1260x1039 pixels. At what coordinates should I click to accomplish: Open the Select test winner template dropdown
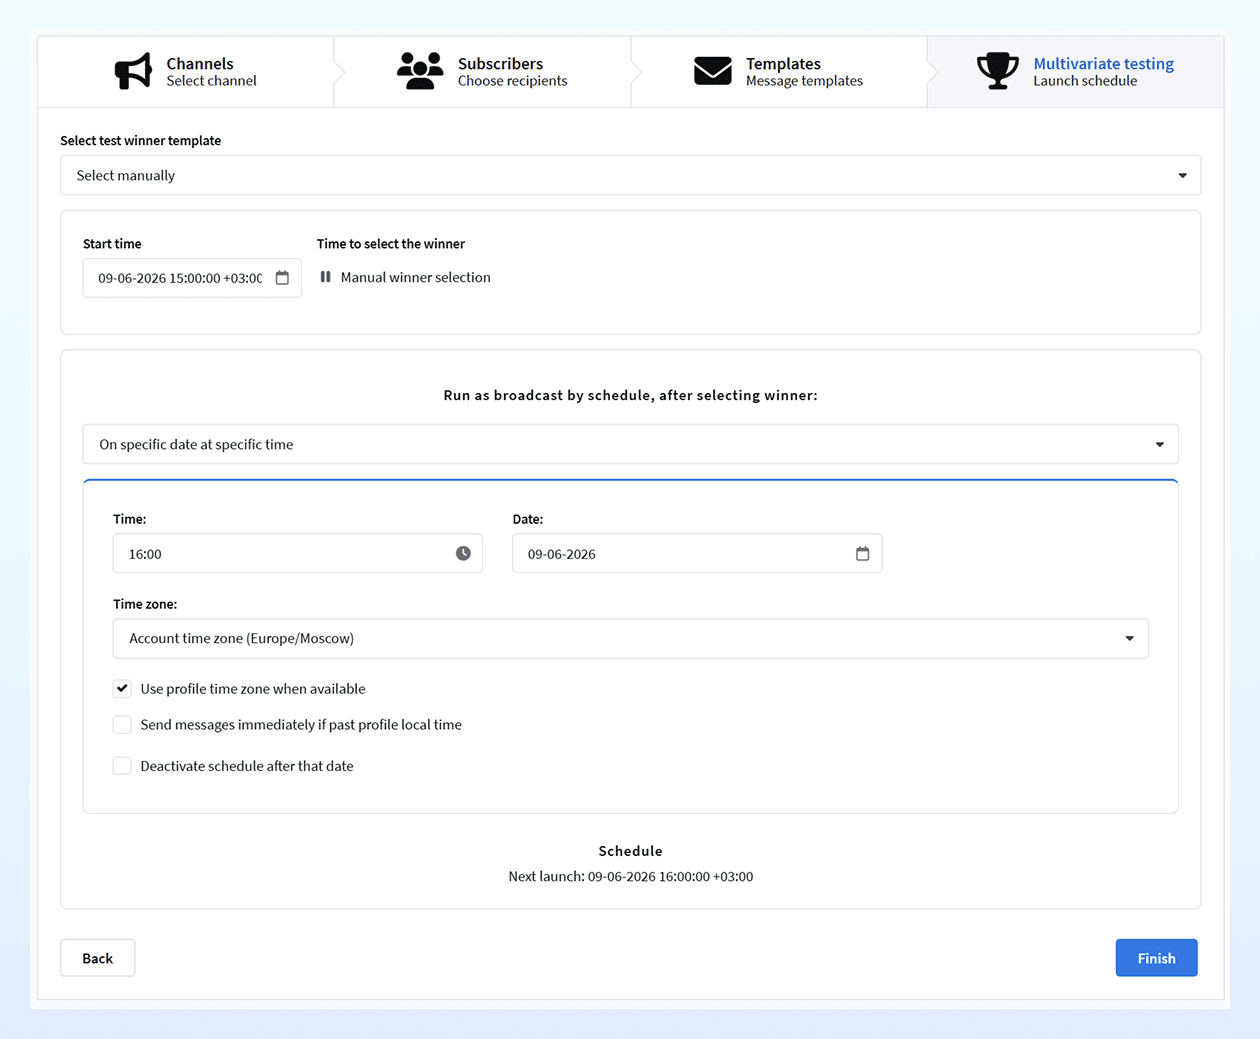(630, 175)
